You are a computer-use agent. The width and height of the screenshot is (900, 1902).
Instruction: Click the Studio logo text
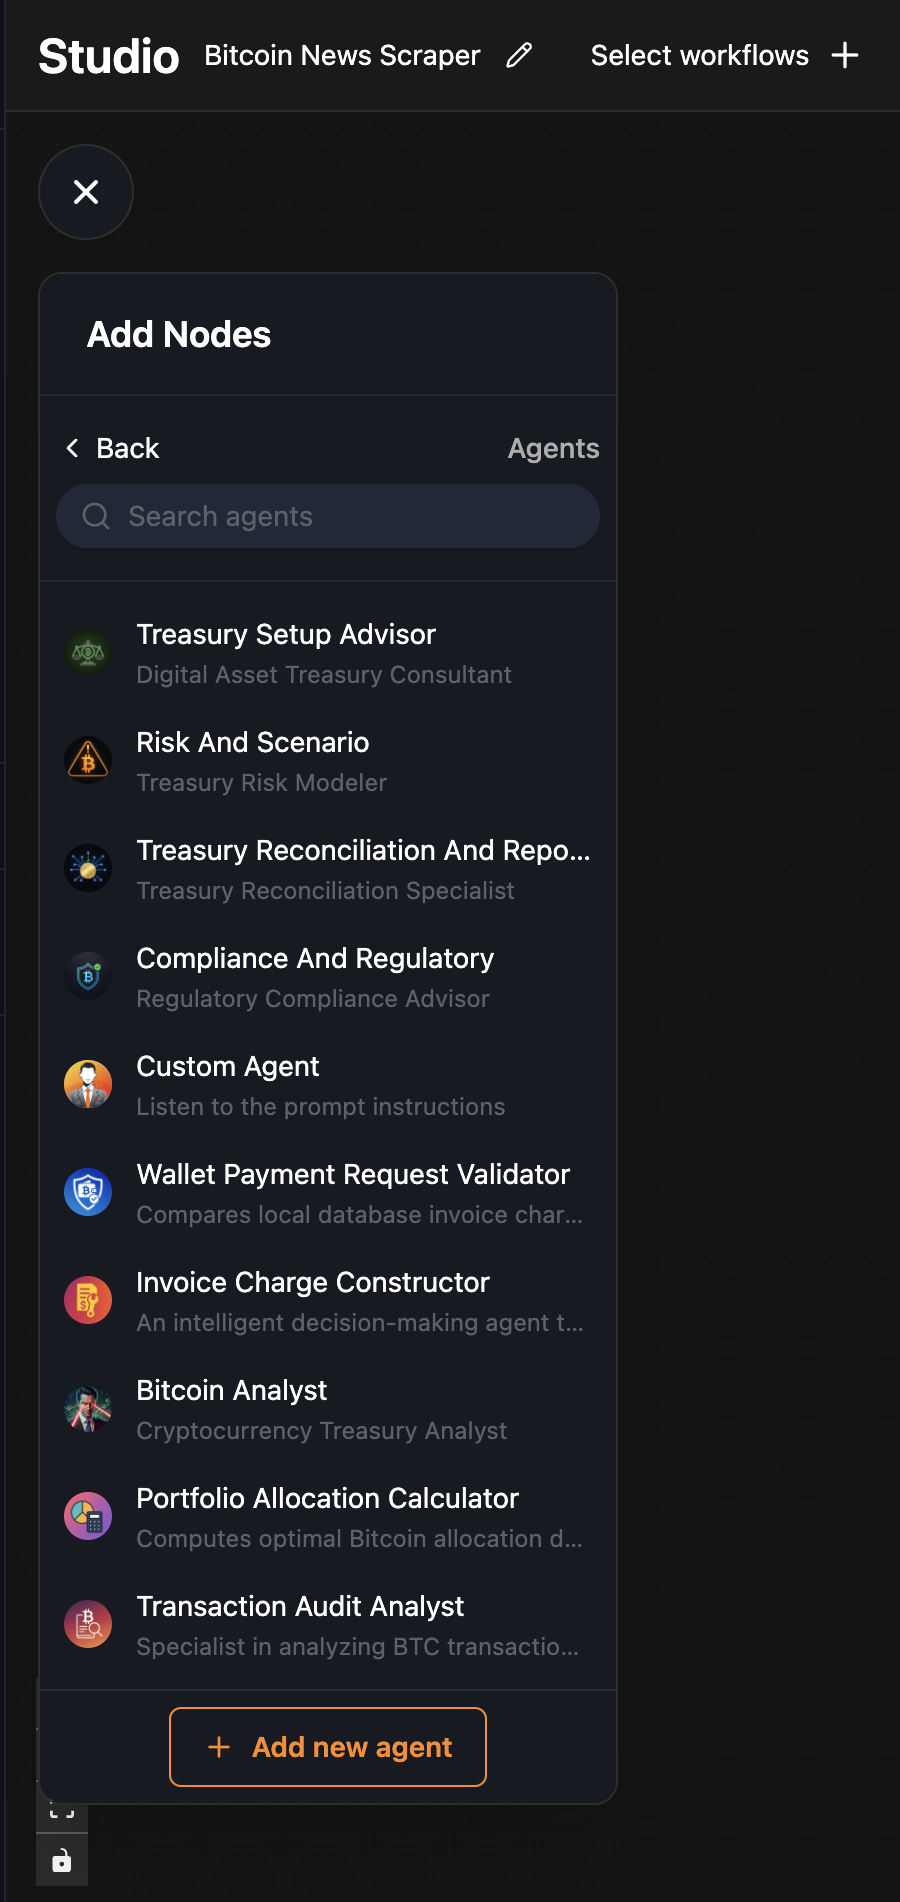pyautogui.click(x=109, y=56)
